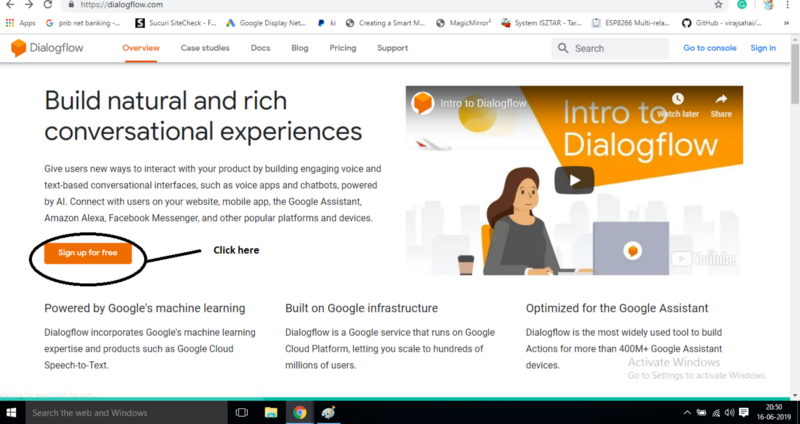Click the Sign in link
This screenshot has width=800, height=424.
click(x=763, y=48)
